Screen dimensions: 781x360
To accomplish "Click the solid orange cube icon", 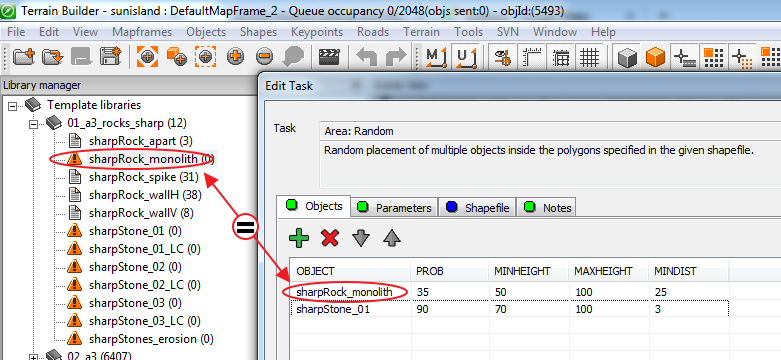I will pyautogui.click(x=655, y=57).
